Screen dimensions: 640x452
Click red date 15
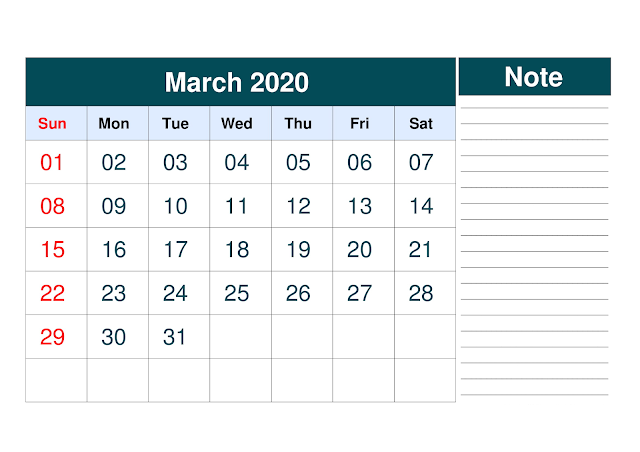click(x=52, y=250)
